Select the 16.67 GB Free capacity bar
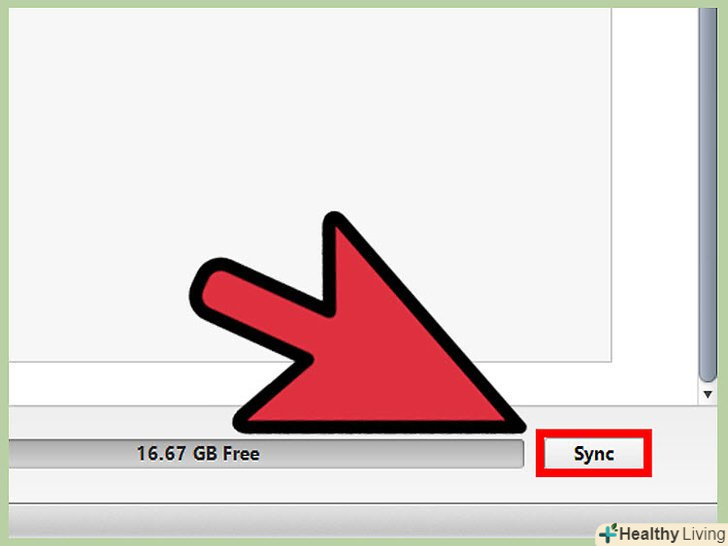 (x=266, y=454)
